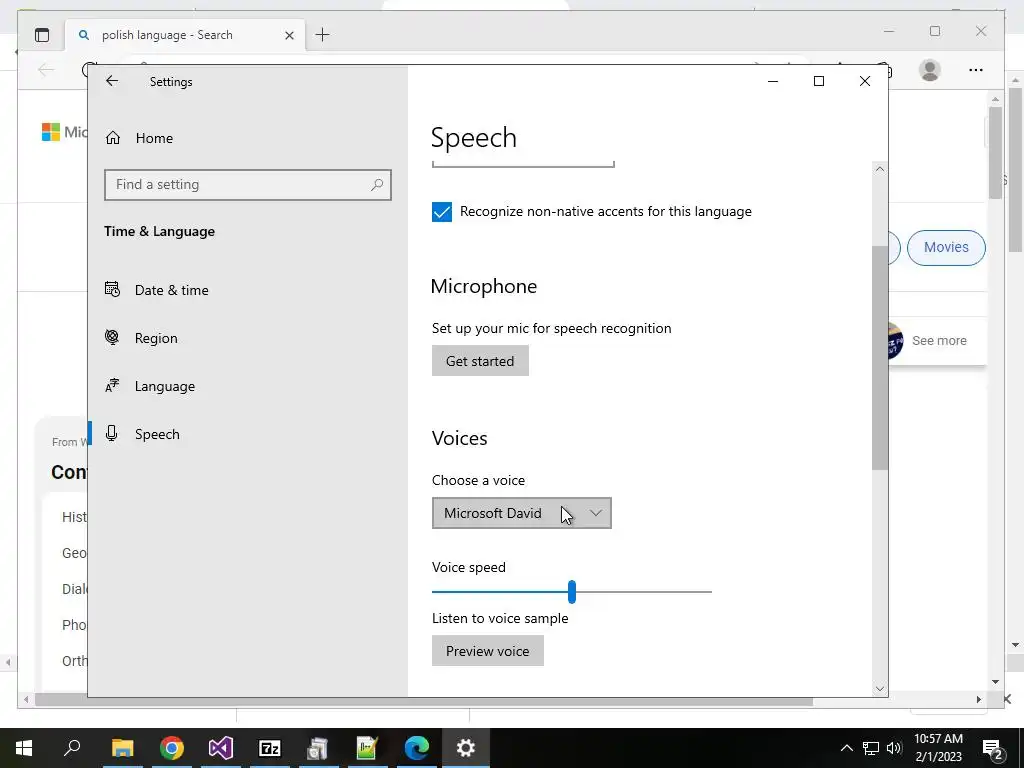
Task: Click the Settings scroll up arrow
Action: click(x=880, y=169)
